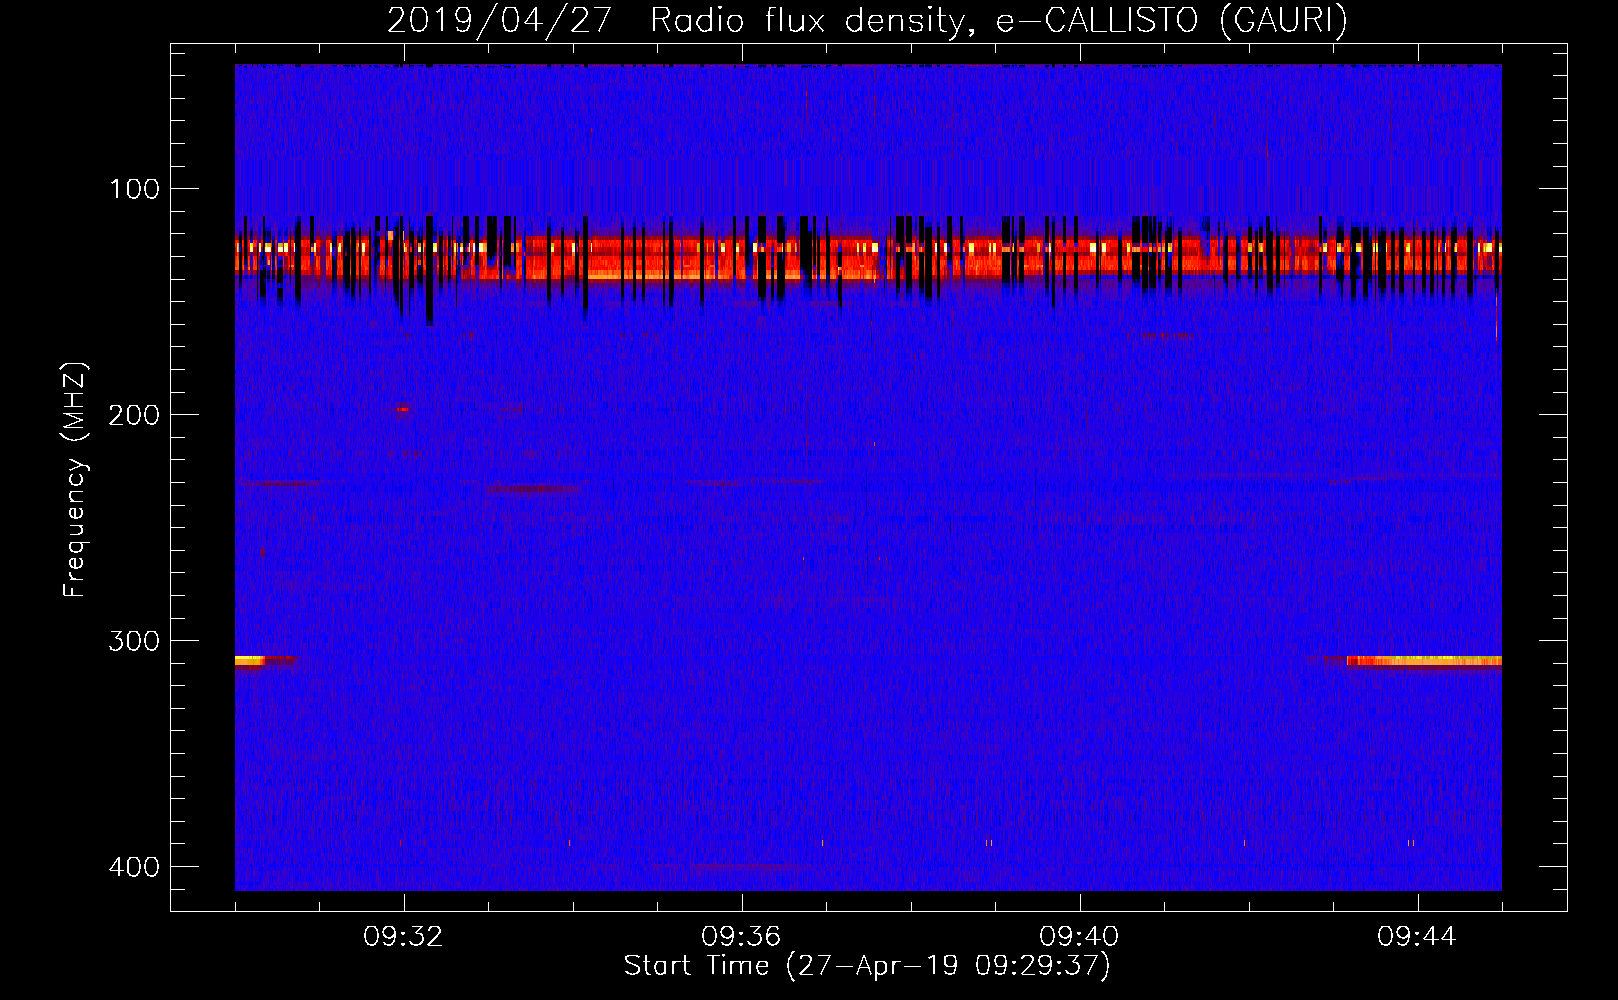Click the 09:40 time axis label
1618x1000 pixels.
coord(1079,937)
